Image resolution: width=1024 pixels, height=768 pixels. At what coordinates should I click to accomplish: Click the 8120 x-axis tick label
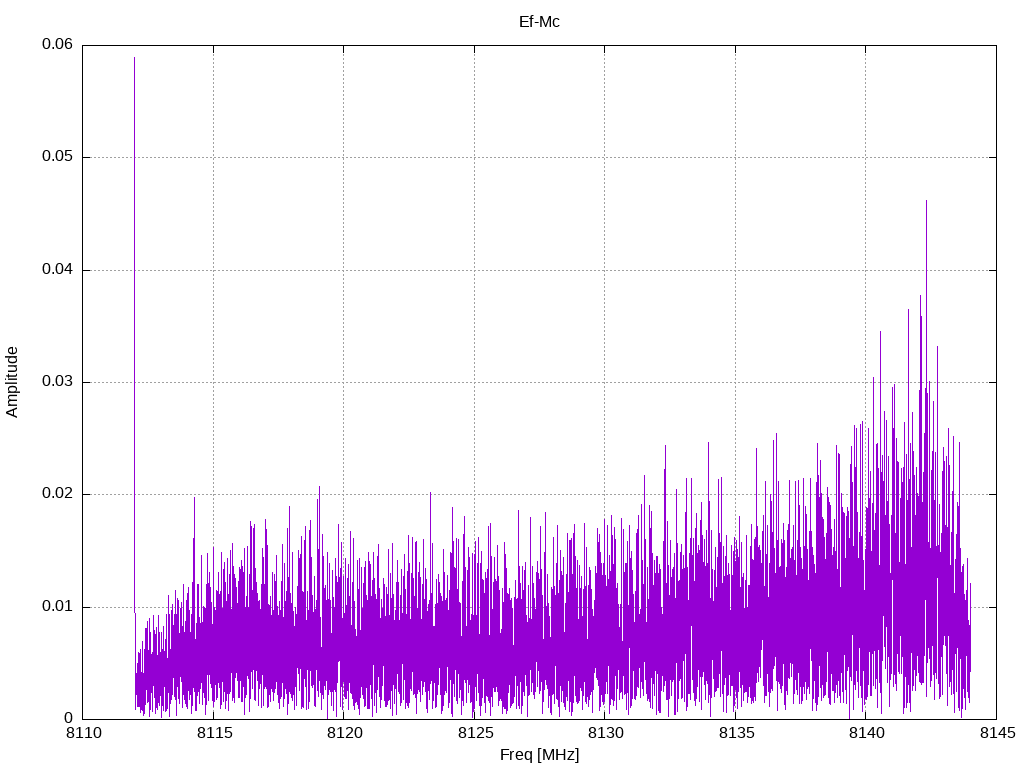[x=344, y=733]
